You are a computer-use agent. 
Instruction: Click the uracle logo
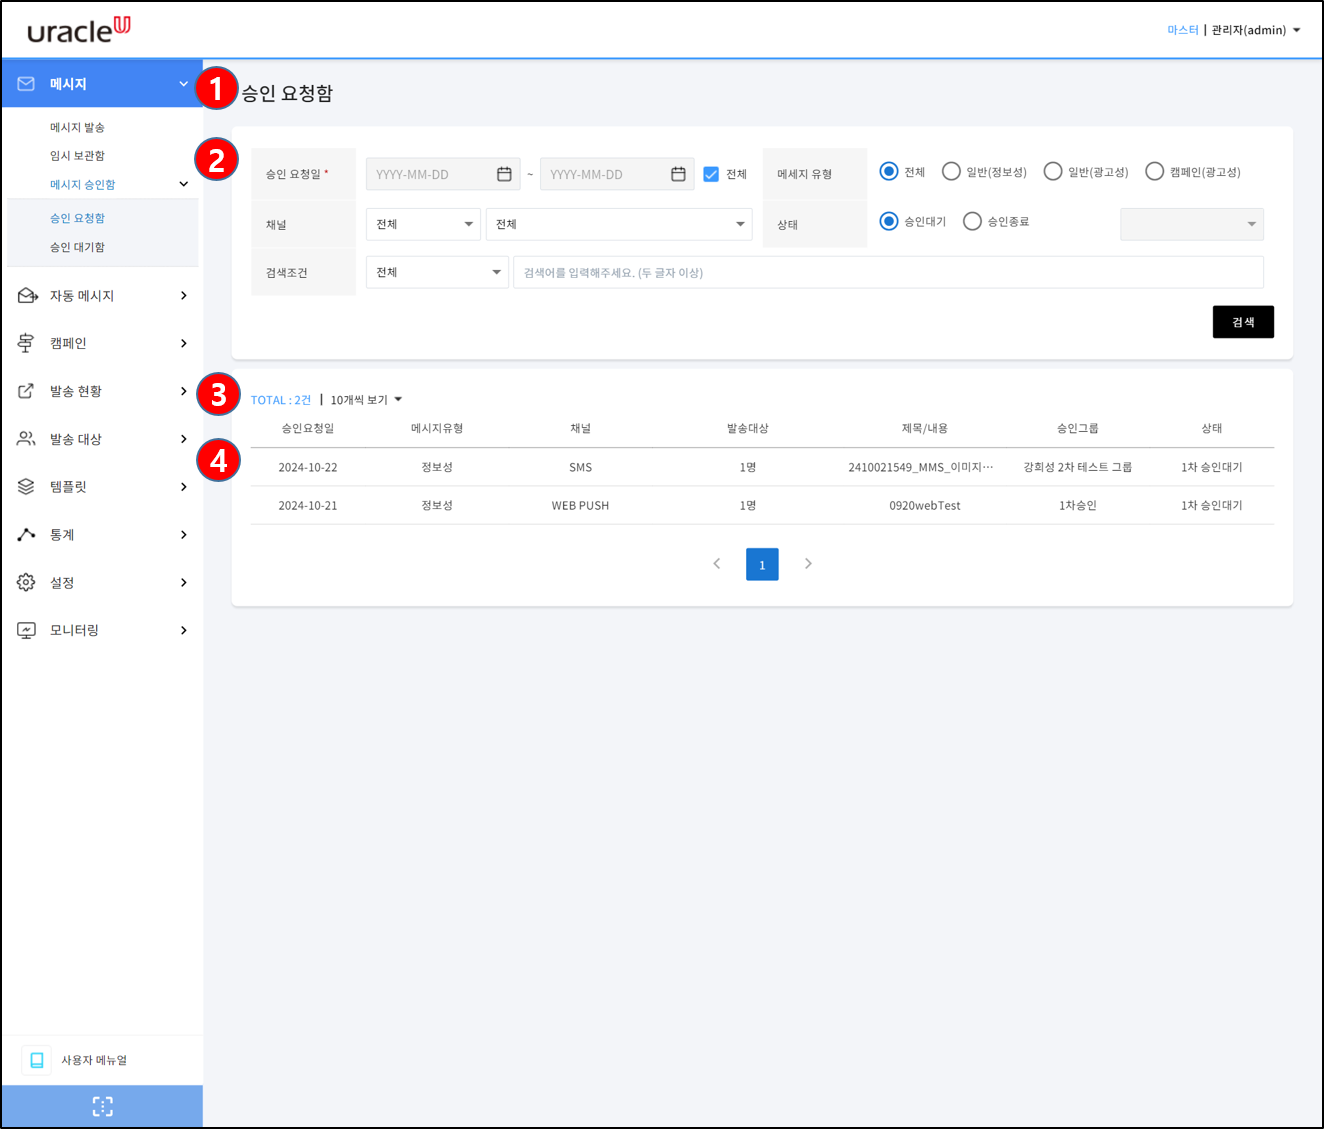point(79,30)
